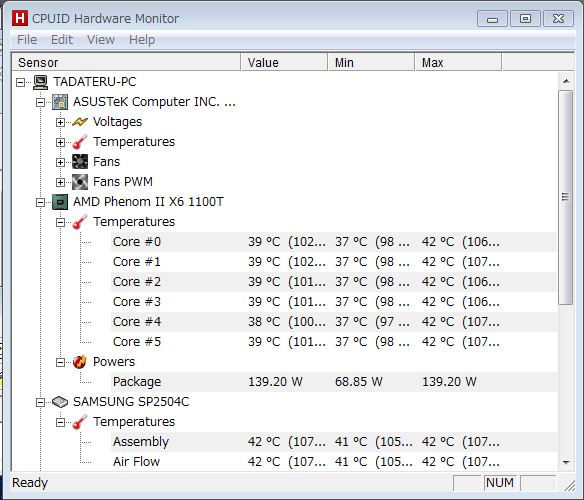
Task: Collapse the SAMSUNG SP2504C node
Action: coord(40,402)
